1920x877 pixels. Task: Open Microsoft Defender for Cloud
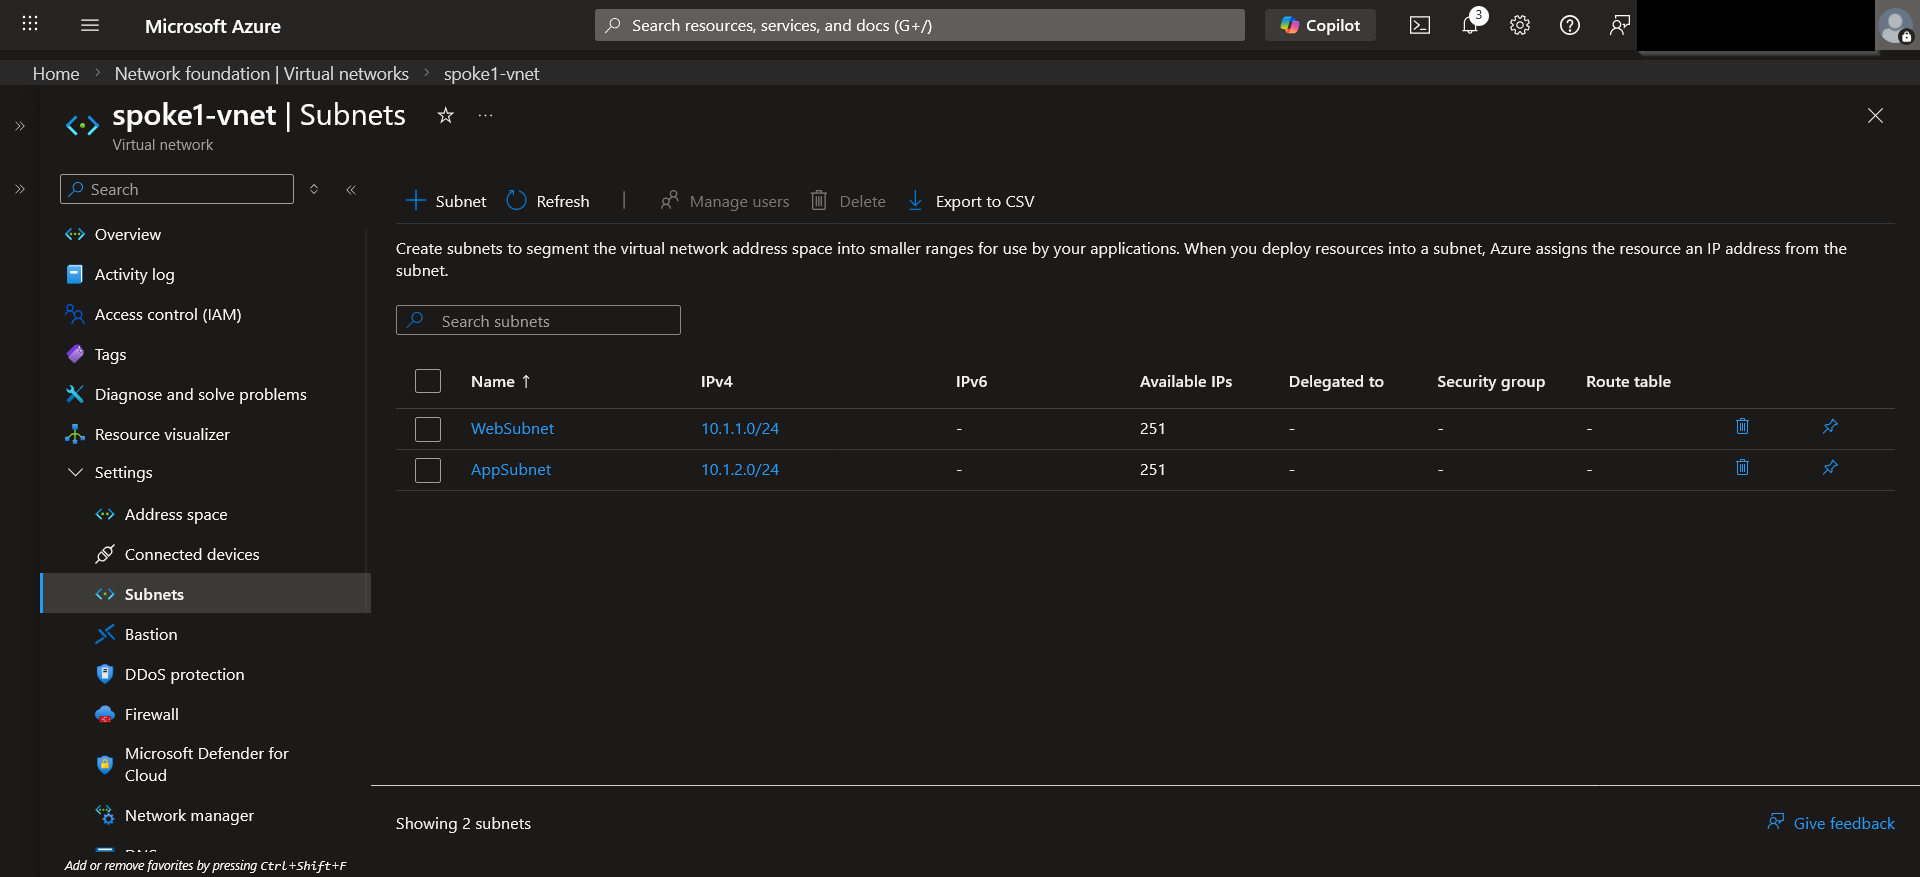tap(206, 764)
